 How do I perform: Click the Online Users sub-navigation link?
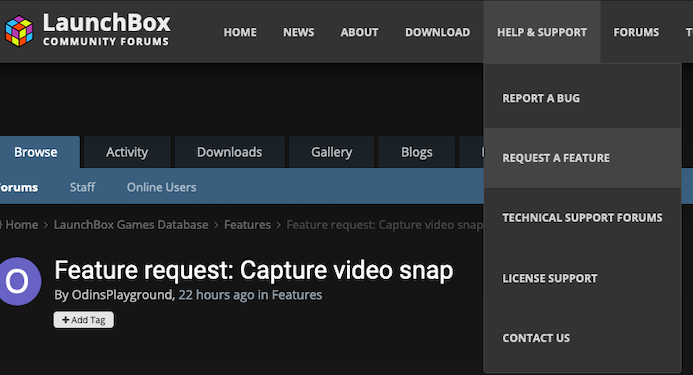(161, 188)
